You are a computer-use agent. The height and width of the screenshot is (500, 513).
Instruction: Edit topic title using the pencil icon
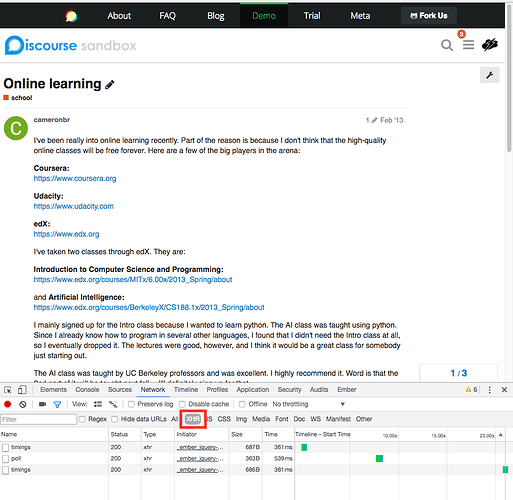click(110, 84)
